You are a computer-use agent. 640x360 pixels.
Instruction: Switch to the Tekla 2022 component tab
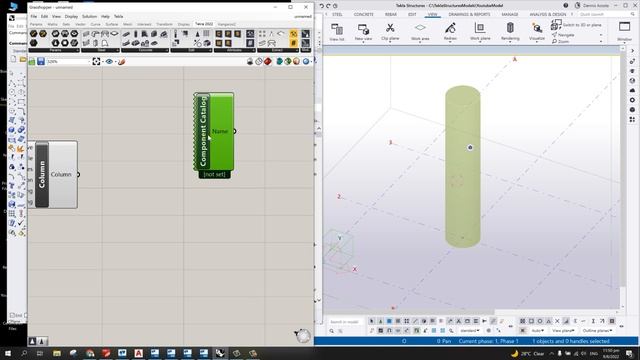coord(204,24)
